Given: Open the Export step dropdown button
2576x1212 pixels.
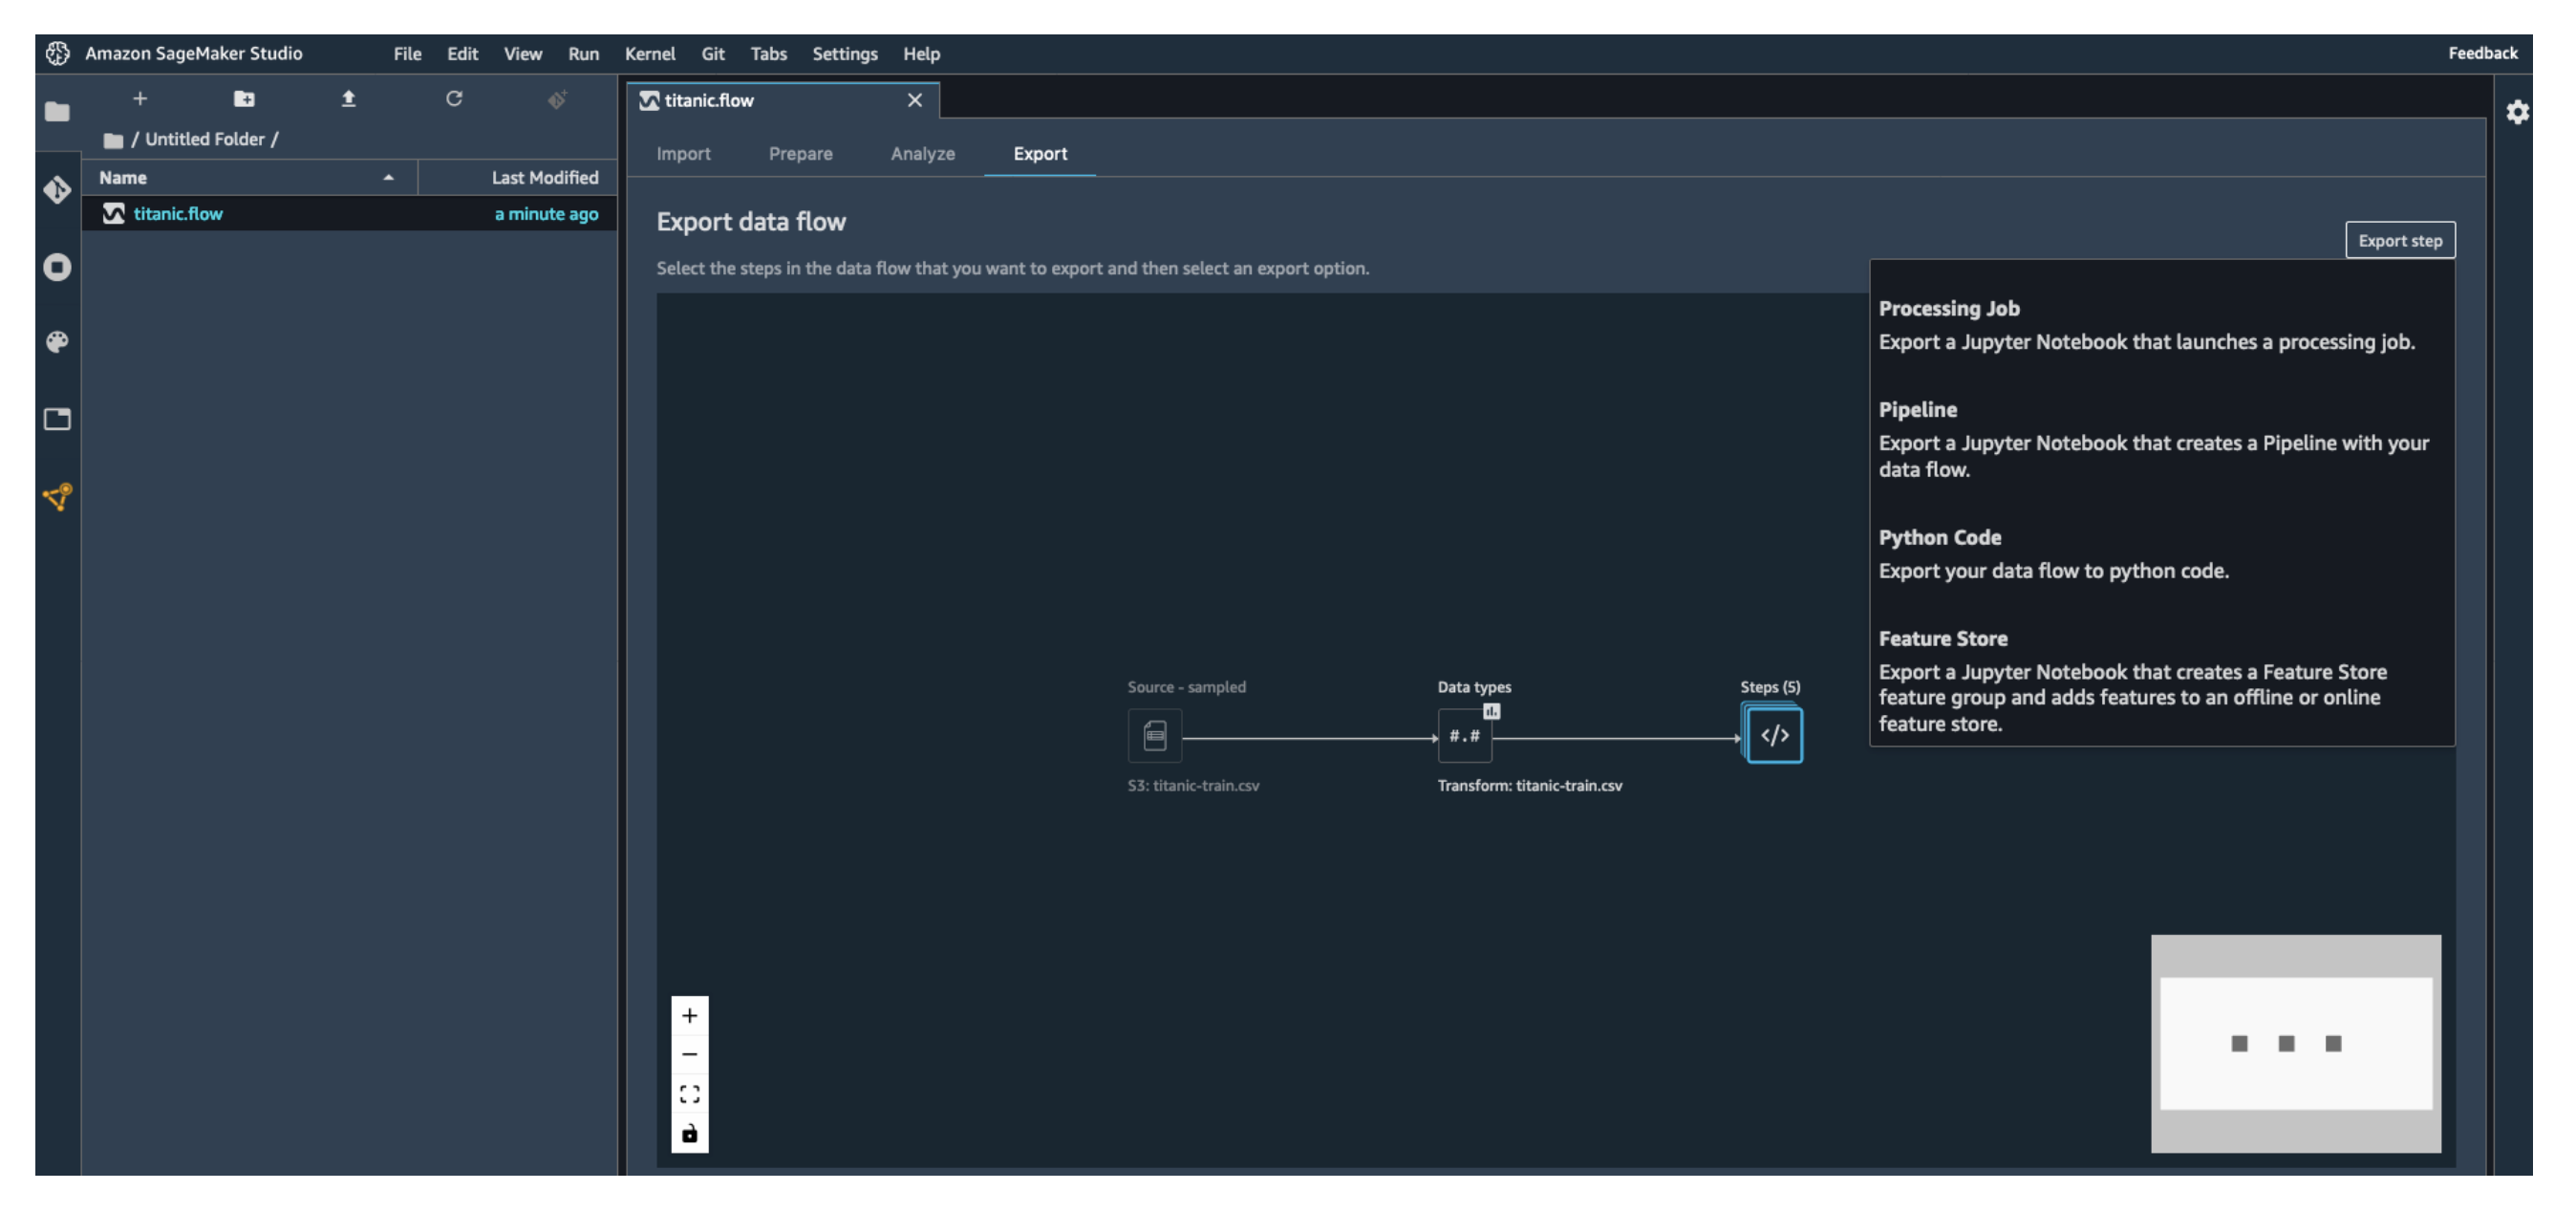Looking at the screenshot, I should coord(2399,240).
